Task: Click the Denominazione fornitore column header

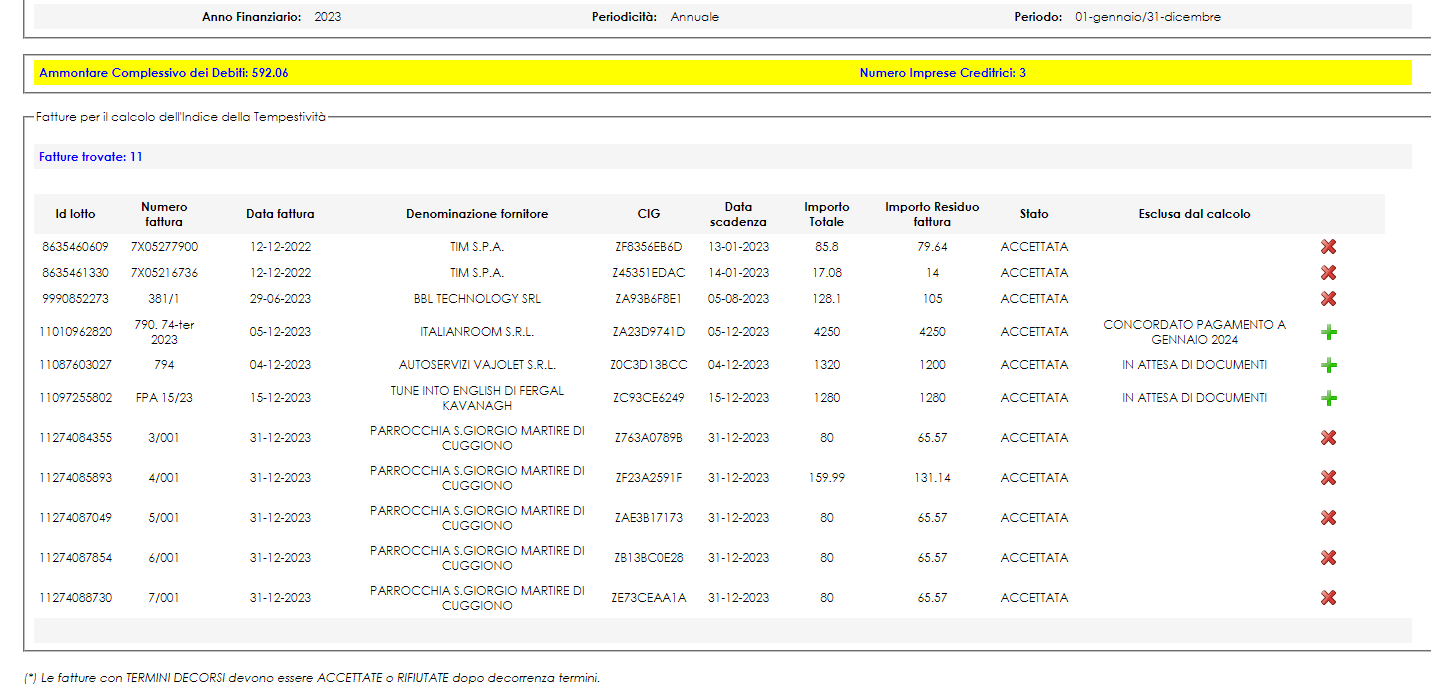Action: click(x=477, y=214)
